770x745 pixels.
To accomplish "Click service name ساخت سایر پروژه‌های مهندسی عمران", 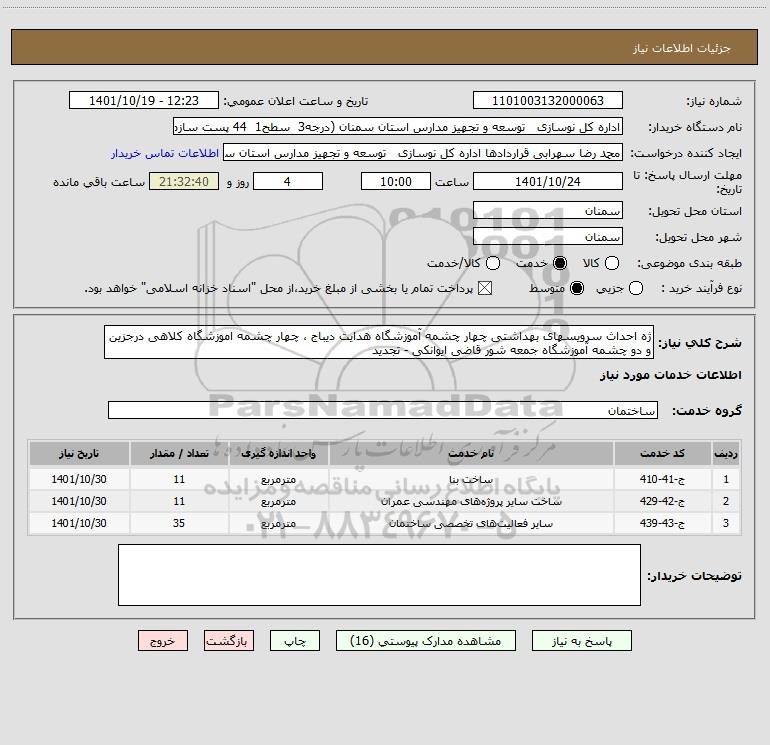I will click(x=471, y=501).
